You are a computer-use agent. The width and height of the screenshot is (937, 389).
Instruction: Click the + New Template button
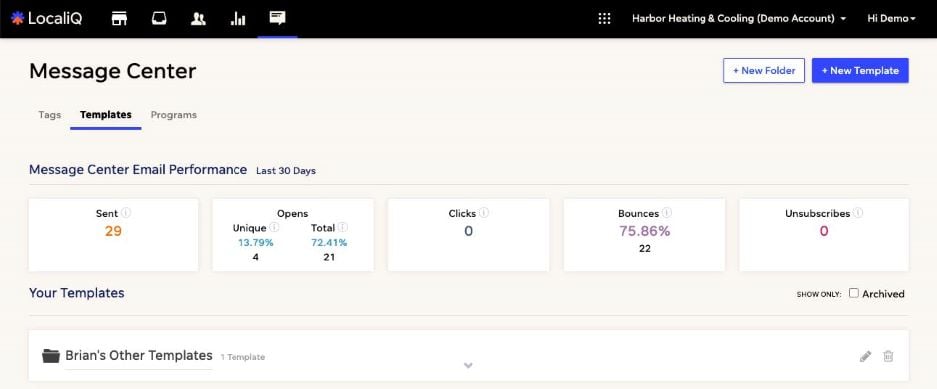pyautogui.click(x=860, y=71)
